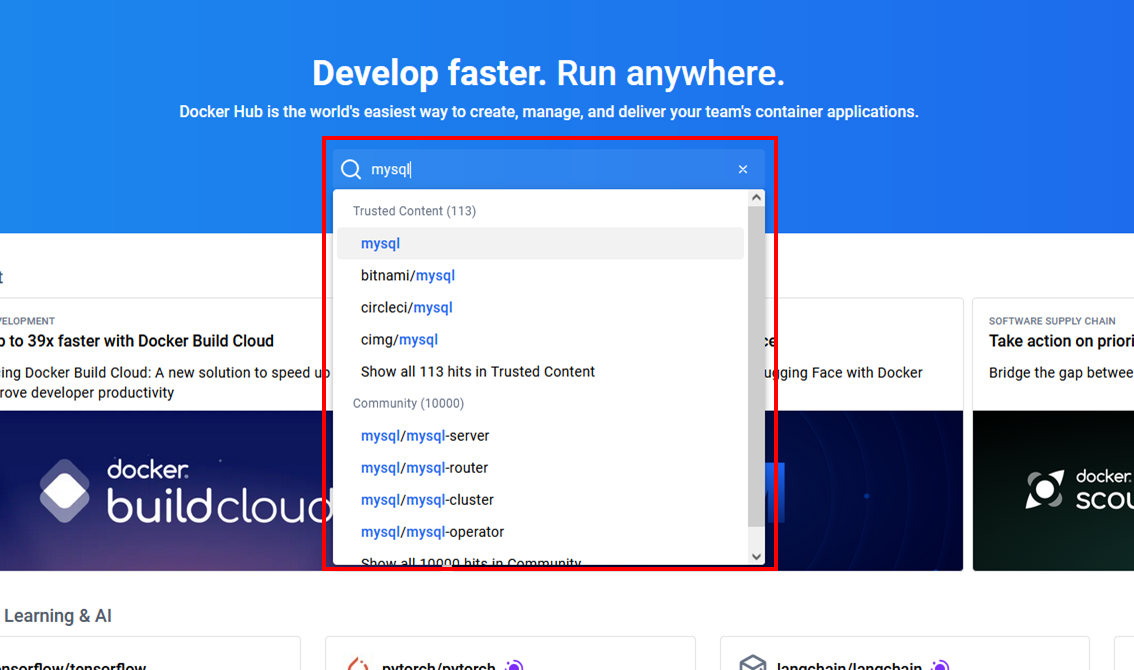The height and width of the screenshot is (670, 1134).
Task: Click the Bridge the gap description text
Action: coord(1061,373)
